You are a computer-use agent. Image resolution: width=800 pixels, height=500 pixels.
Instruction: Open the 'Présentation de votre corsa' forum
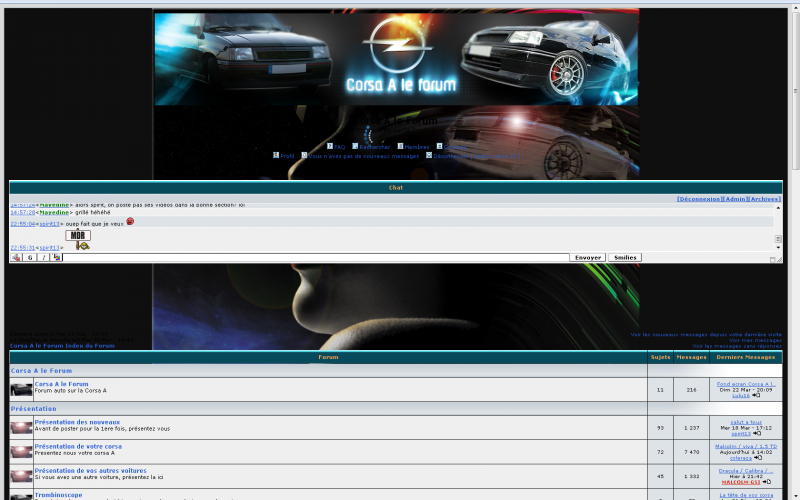pyautogui.click(x=78, y=446)
